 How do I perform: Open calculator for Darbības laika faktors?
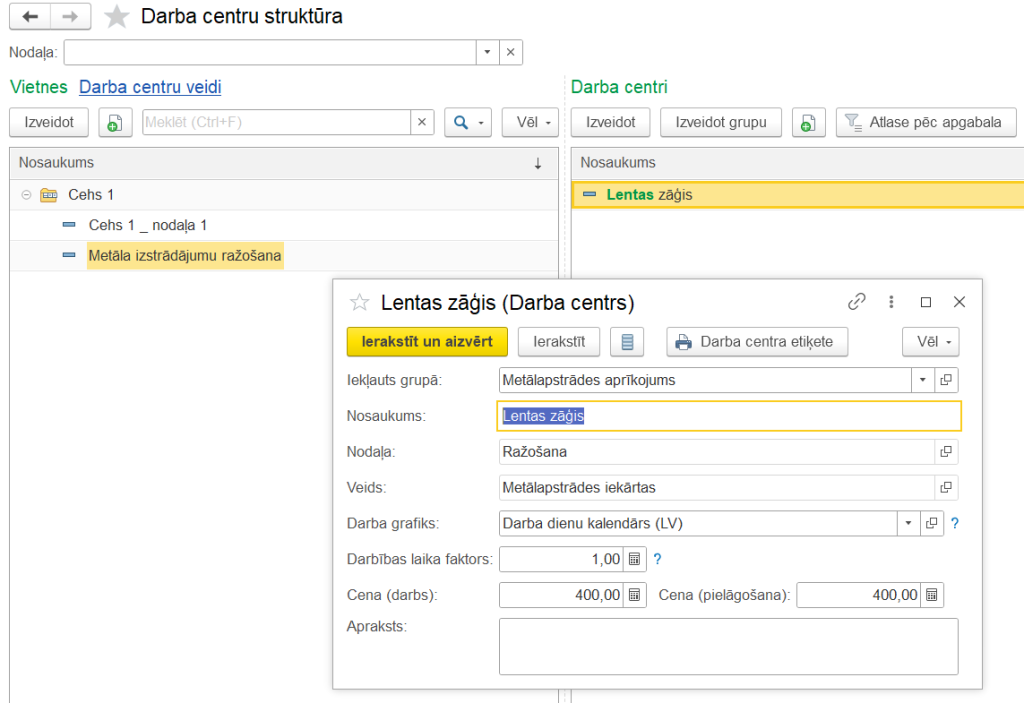pyautogui.click(x=634, y=559)
